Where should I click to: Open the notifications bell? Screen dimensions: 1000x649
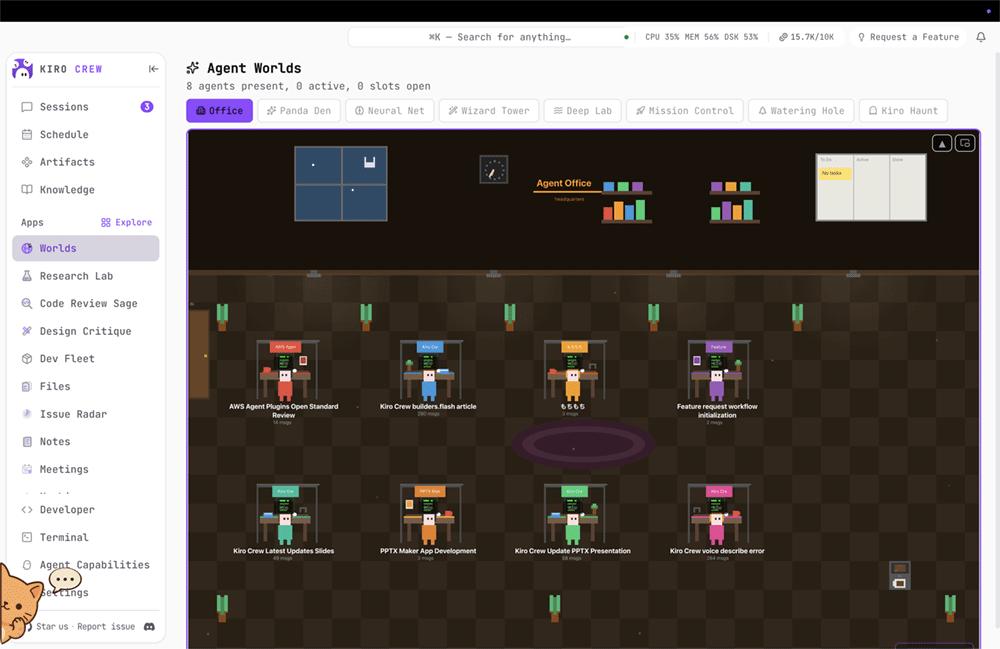pos(981,37)
